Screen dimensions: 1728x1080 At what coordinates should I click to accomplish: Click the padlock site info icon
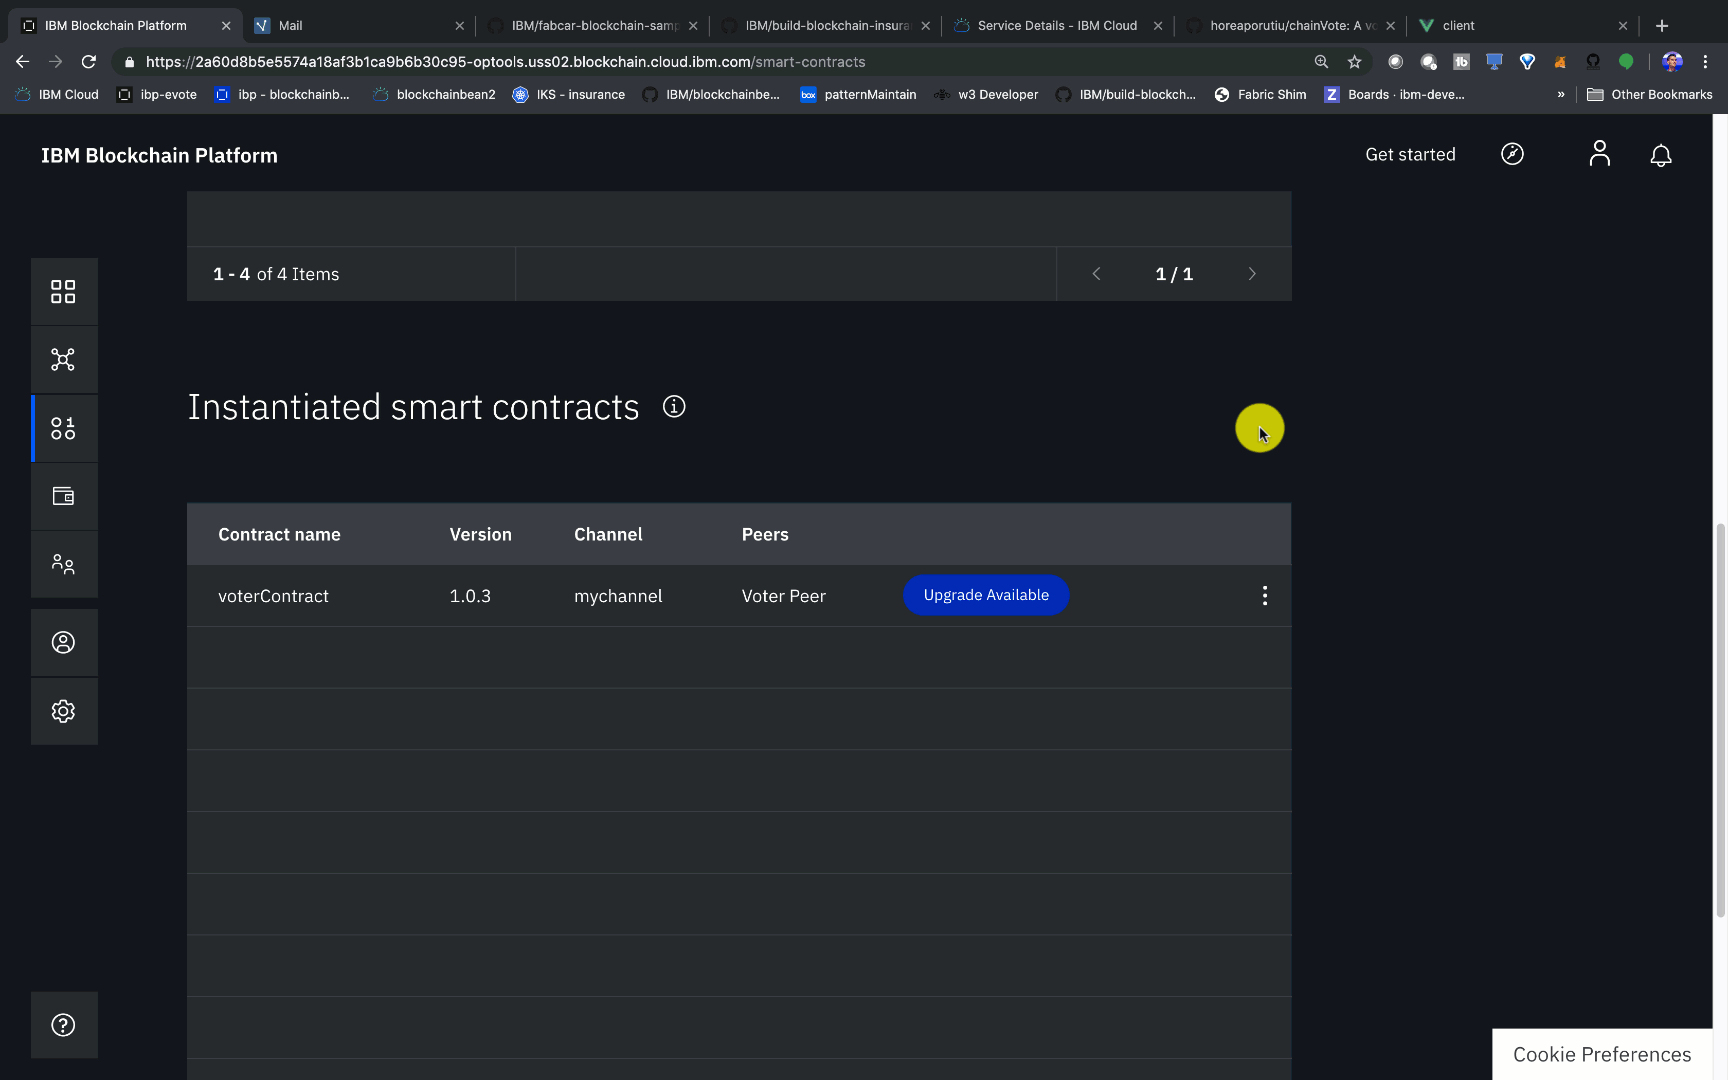tap(129, 62)
